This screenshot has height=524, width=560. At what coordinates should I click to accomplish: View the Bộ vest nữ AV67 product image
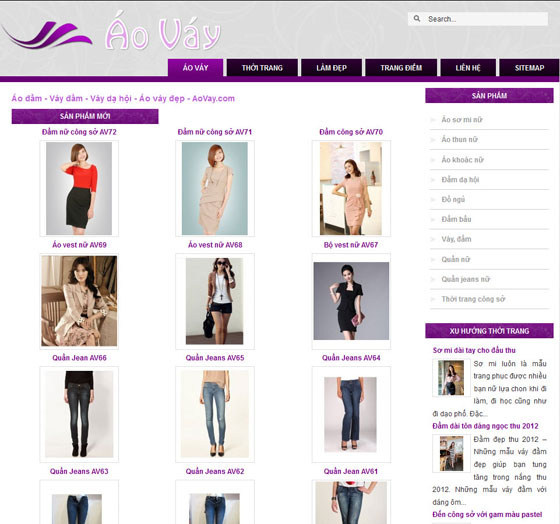(351, 301)
